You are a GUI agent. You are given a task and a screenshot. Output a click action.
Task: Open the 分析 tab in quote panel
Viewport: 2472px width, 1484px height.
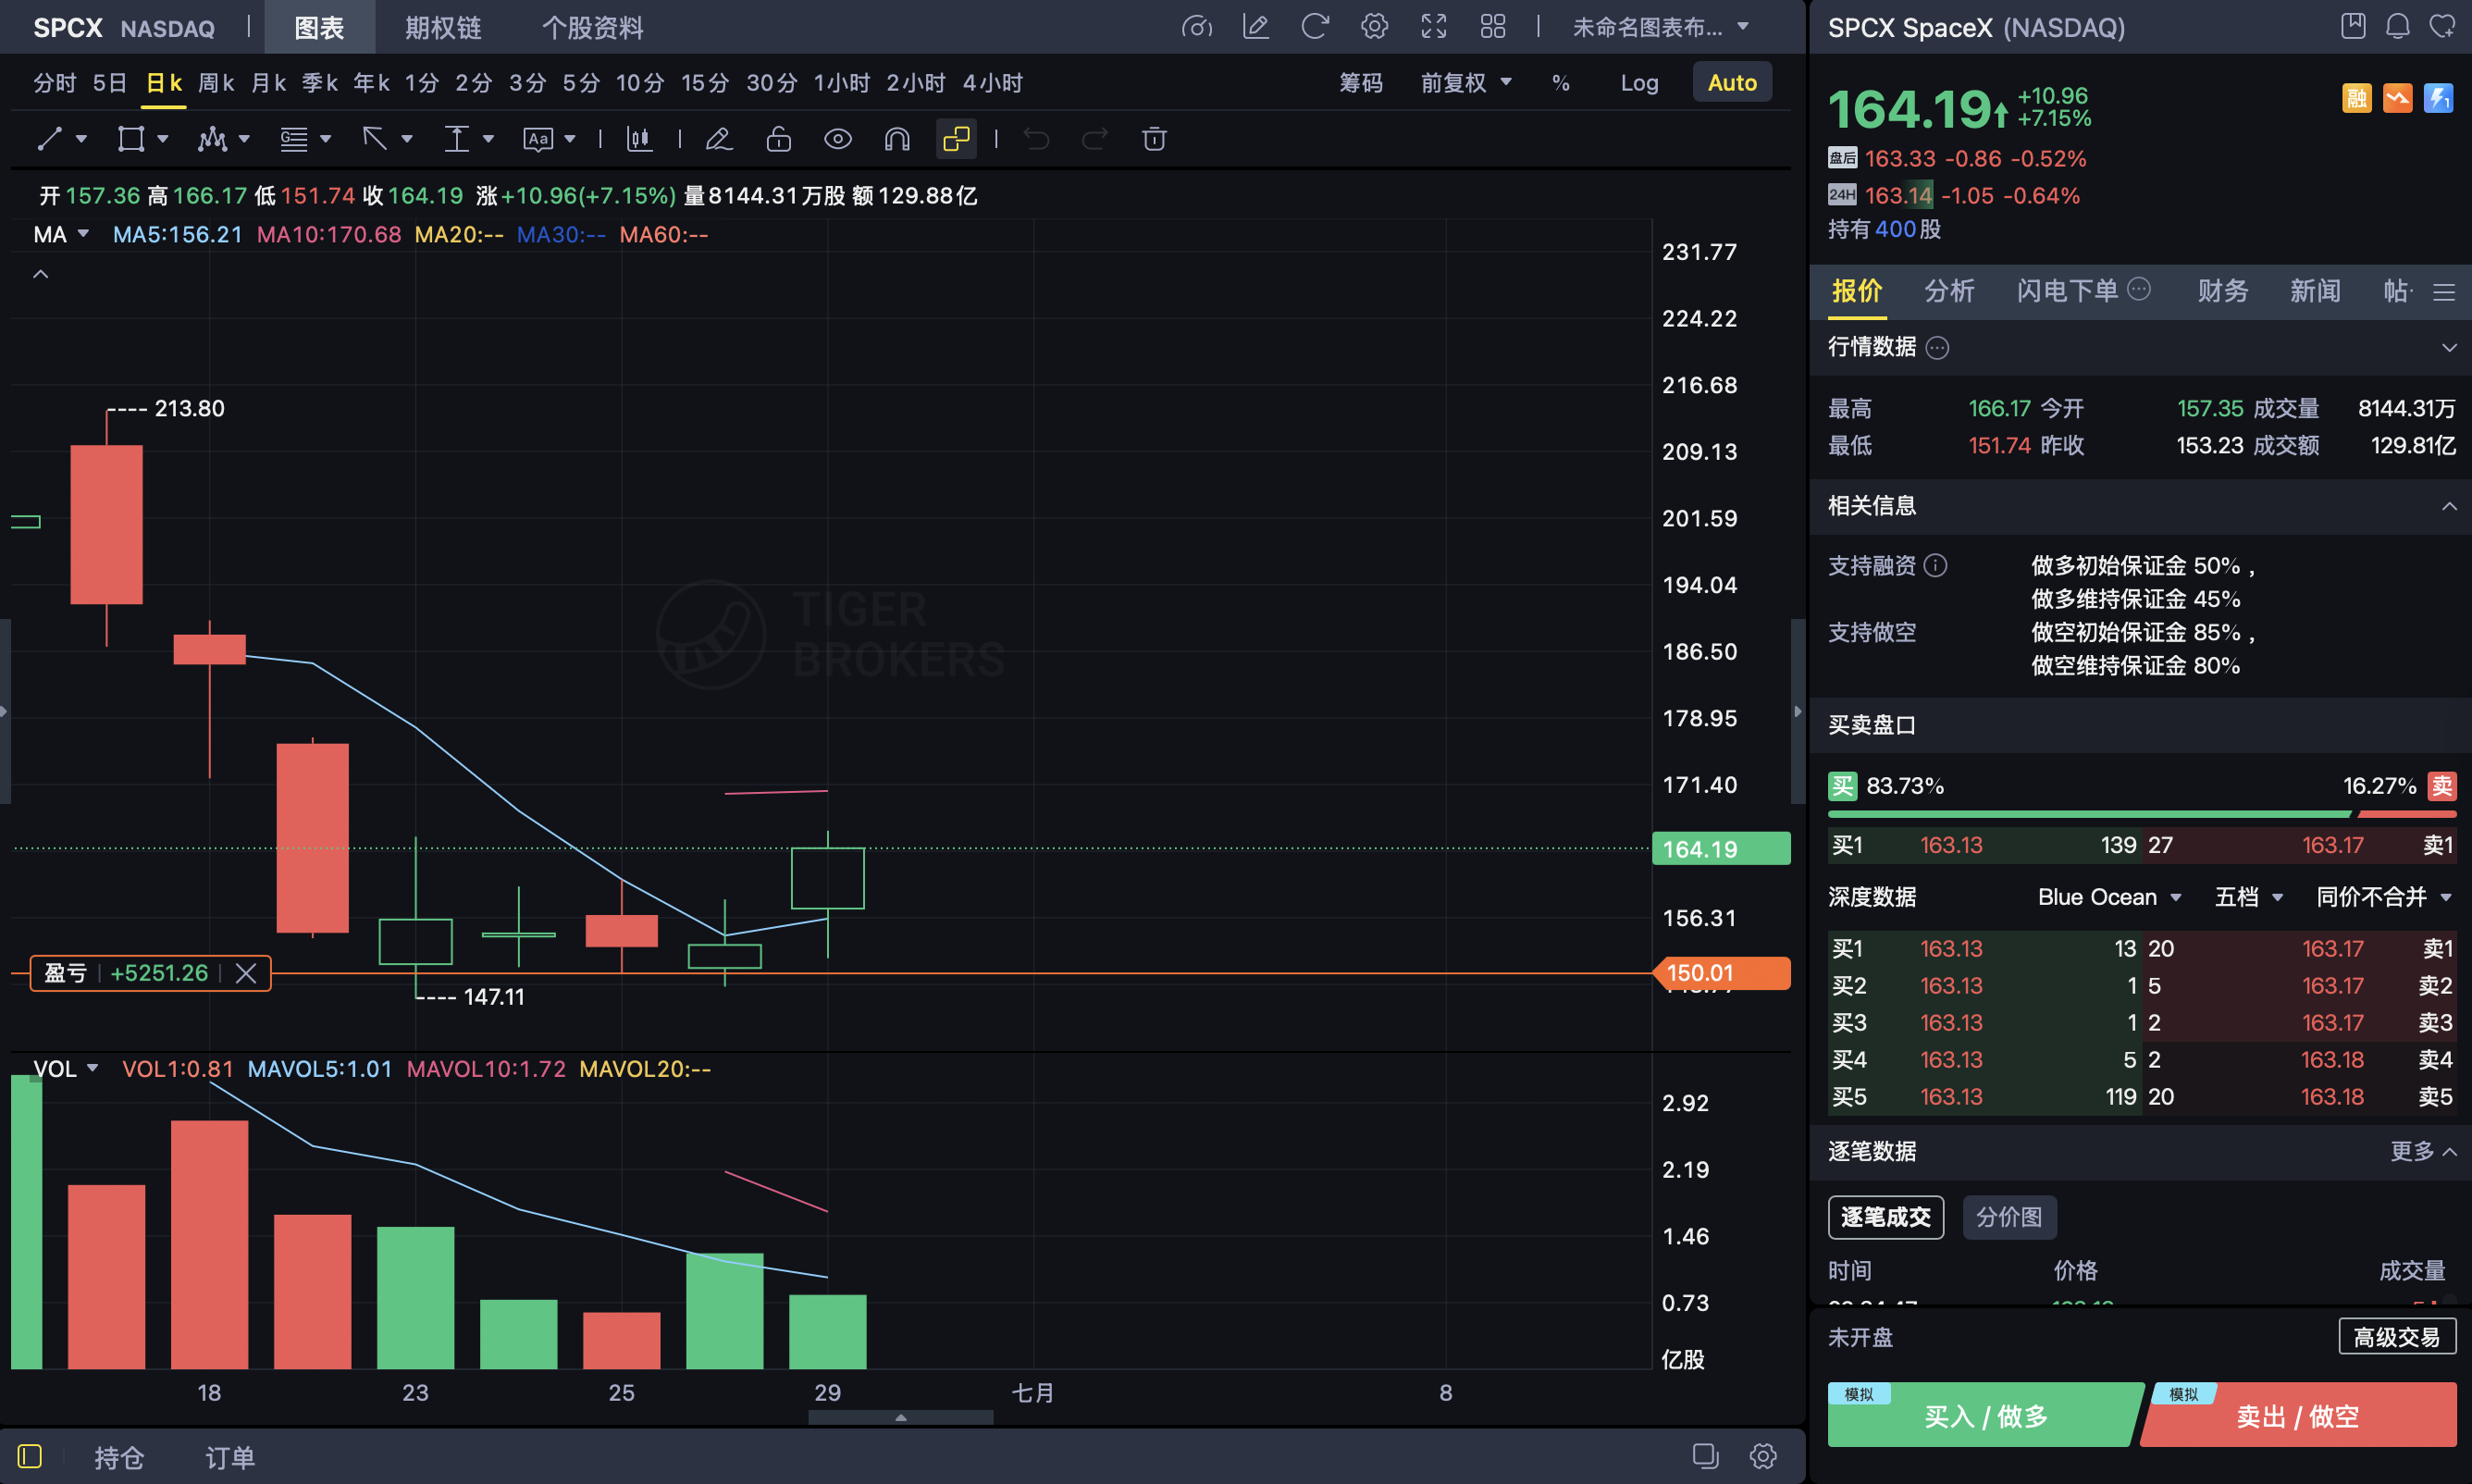pos(1949,291)
